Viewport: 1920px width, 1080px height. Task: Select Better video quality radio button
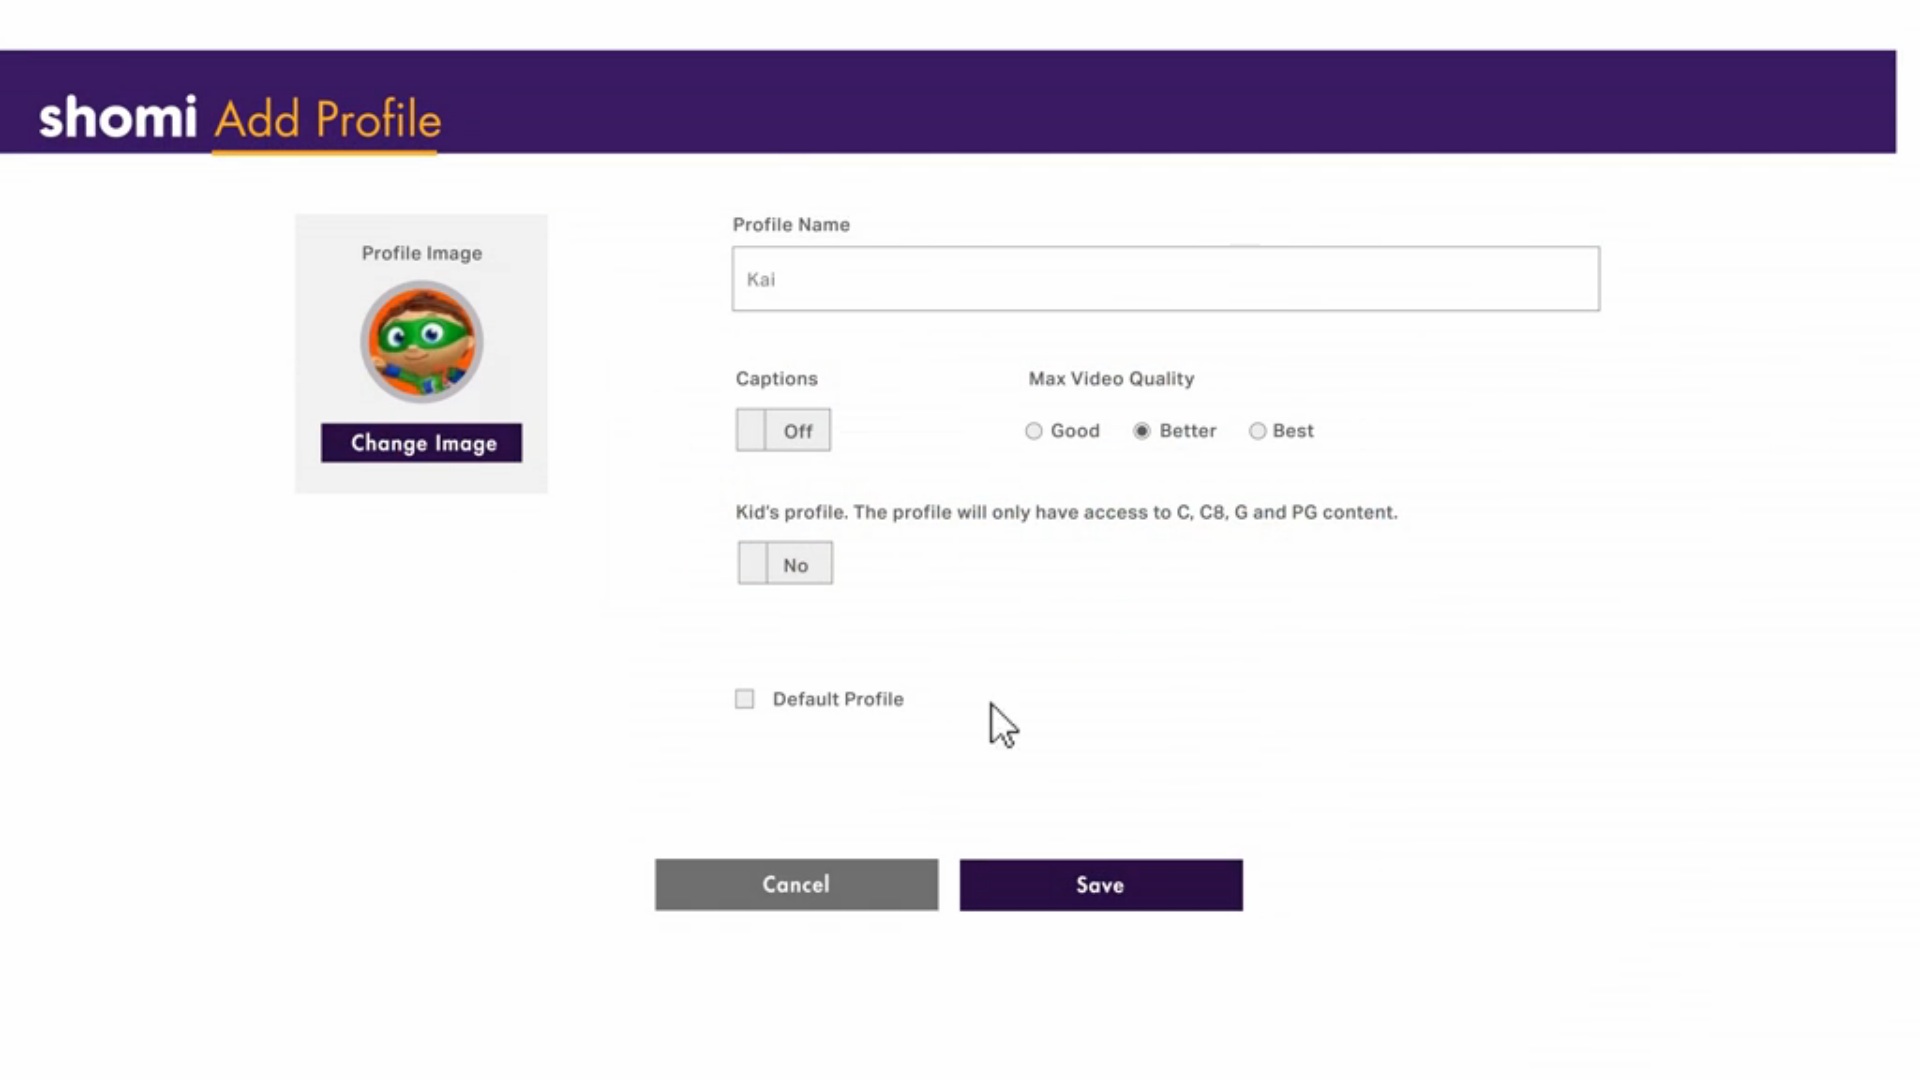coord(1142,431)
